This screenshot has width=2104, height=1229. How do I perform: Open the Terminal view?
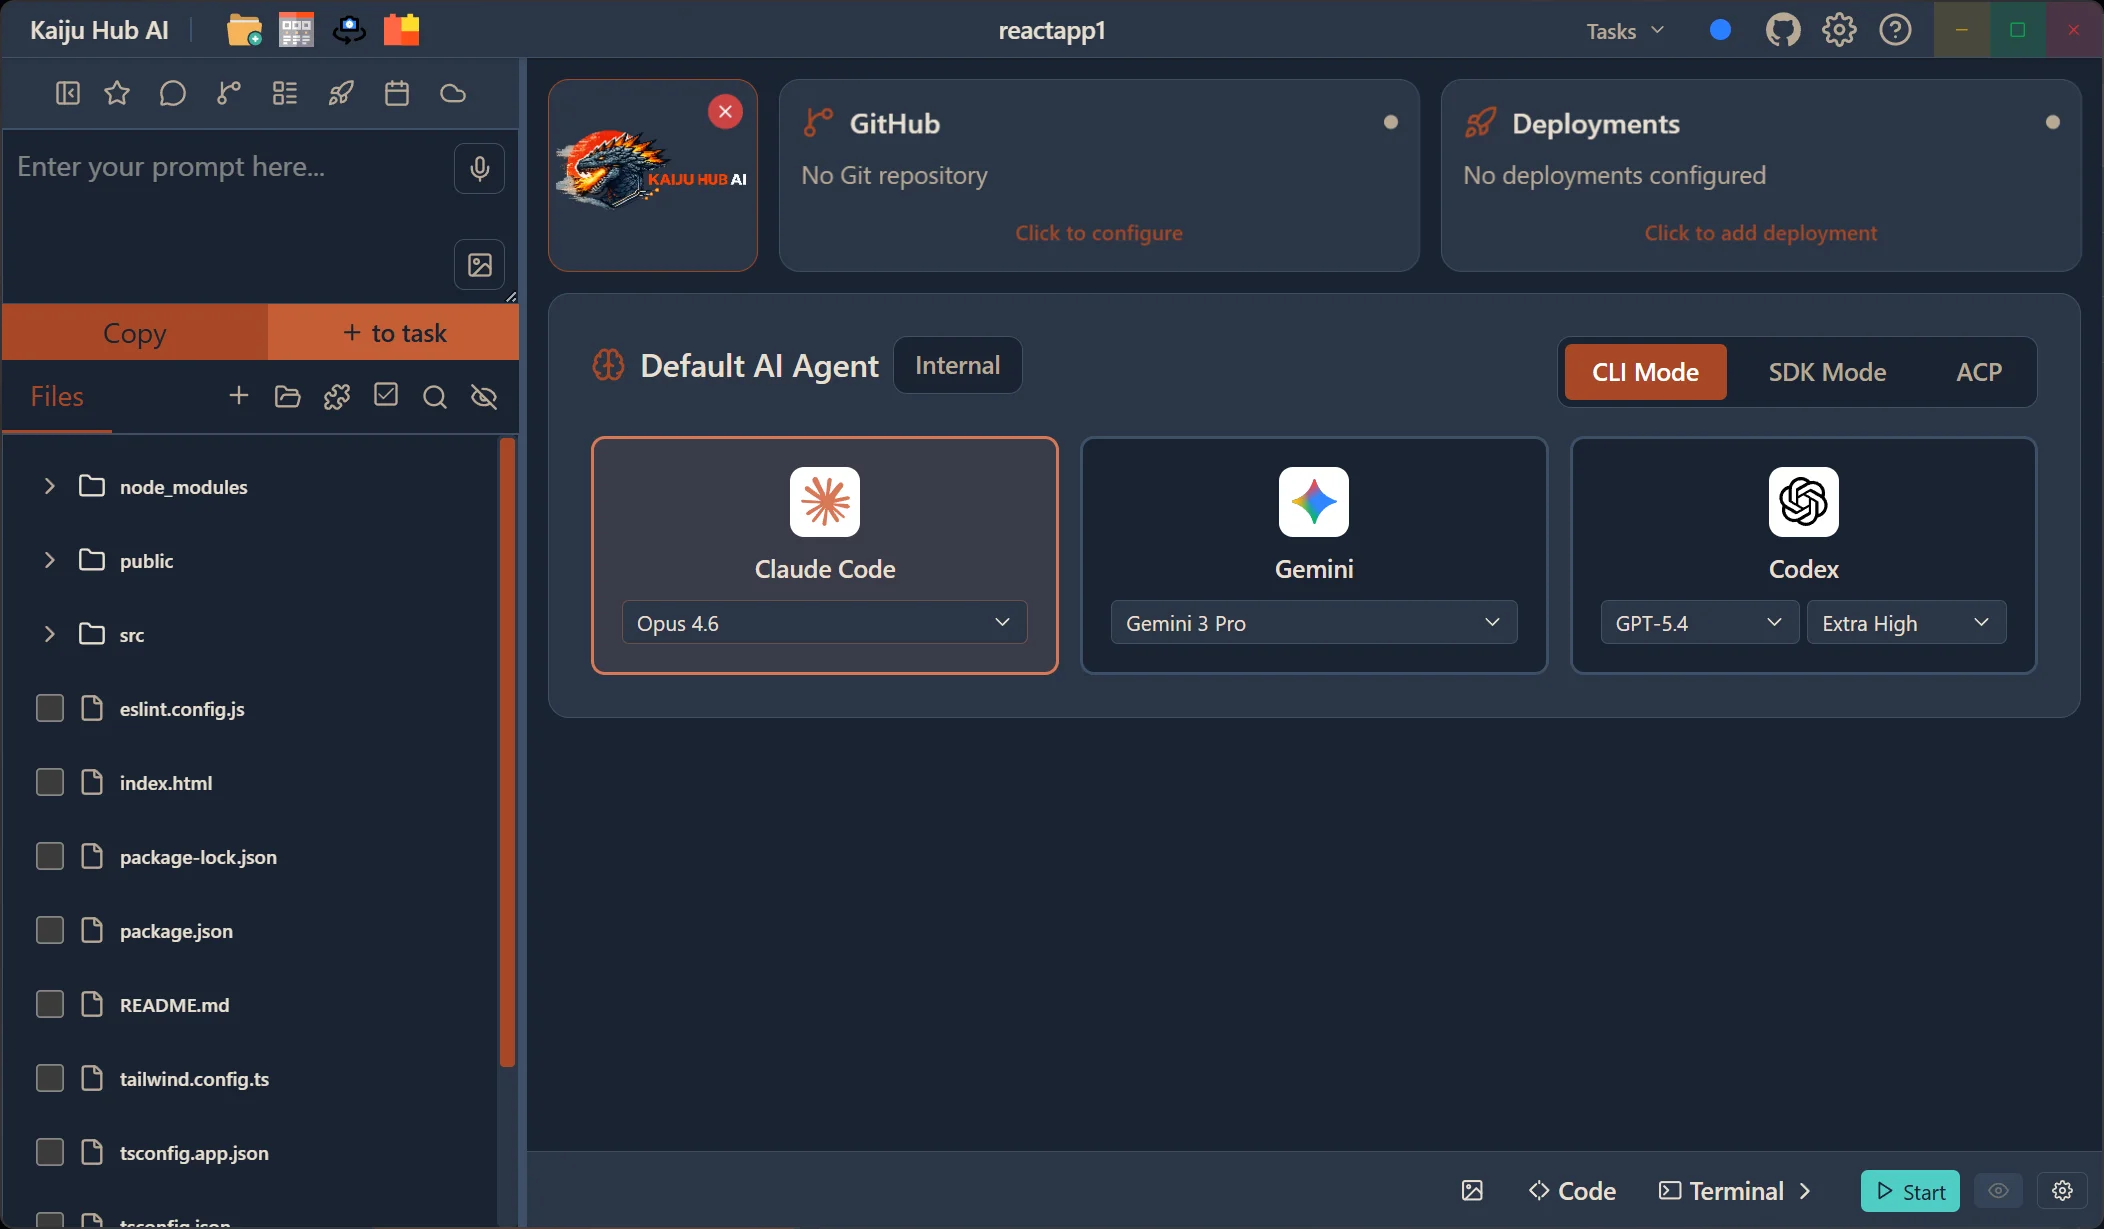click(x=1722, y=1190)
